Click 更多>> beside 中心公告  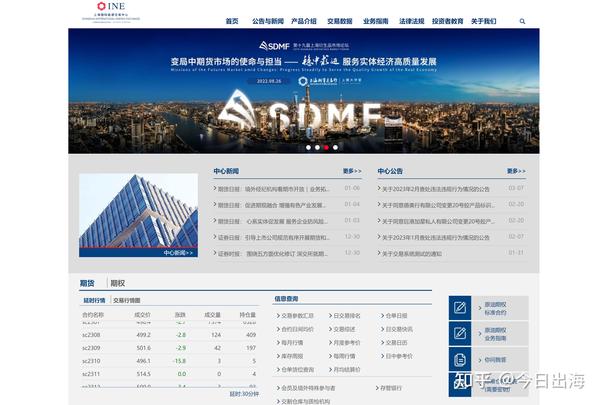coord(516,171)
